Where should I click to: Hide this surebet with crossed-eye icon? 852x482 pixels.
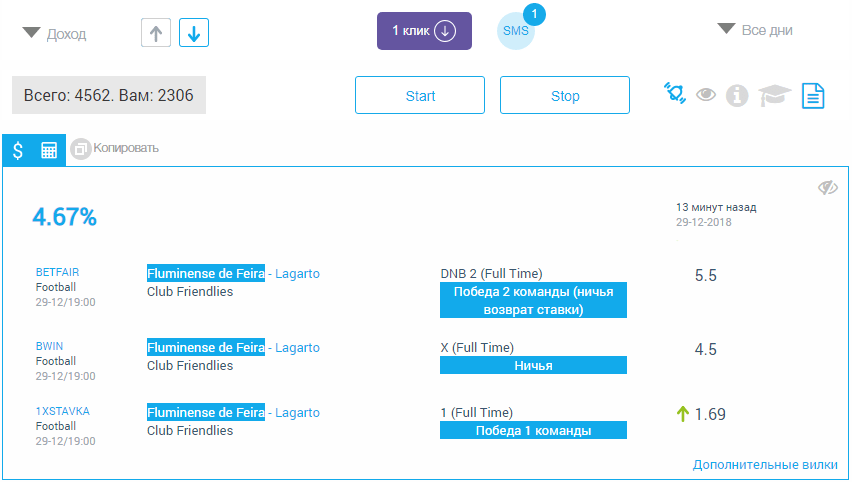coord(828,188)
